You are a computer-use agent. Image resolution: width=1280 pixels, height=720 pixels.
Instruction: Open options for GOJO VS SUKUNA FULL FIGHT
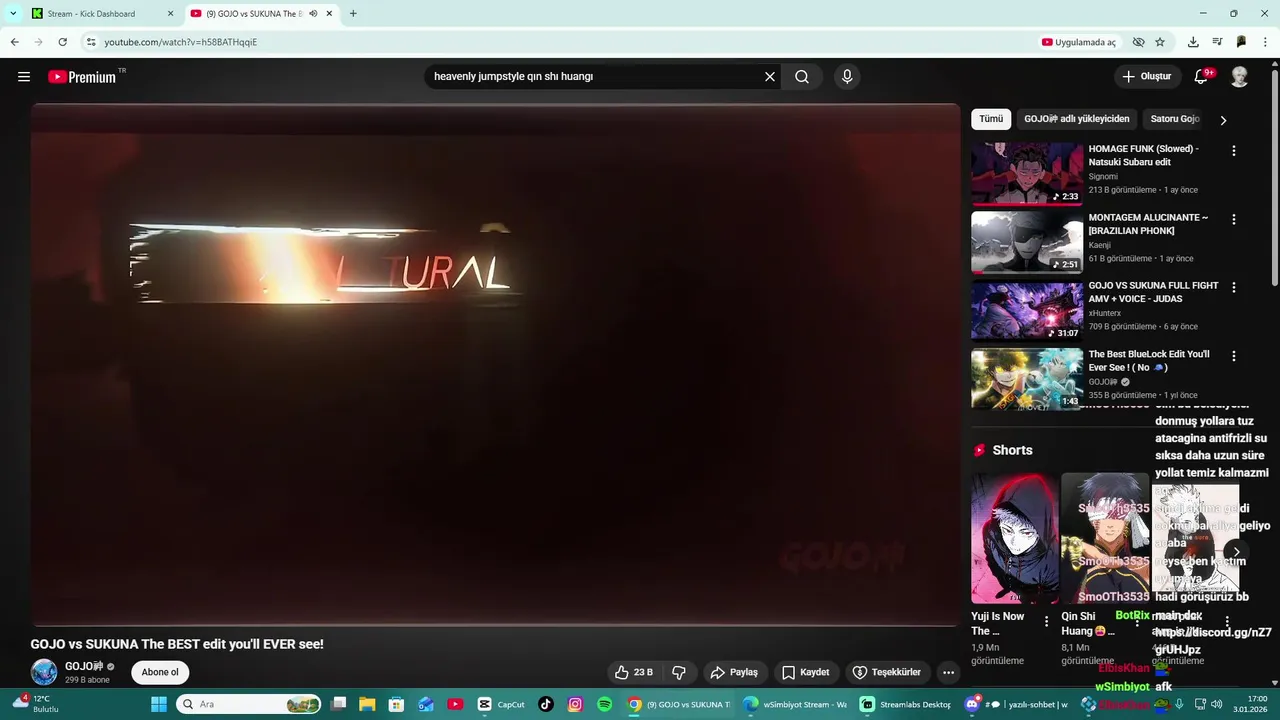coord(1234,287)
